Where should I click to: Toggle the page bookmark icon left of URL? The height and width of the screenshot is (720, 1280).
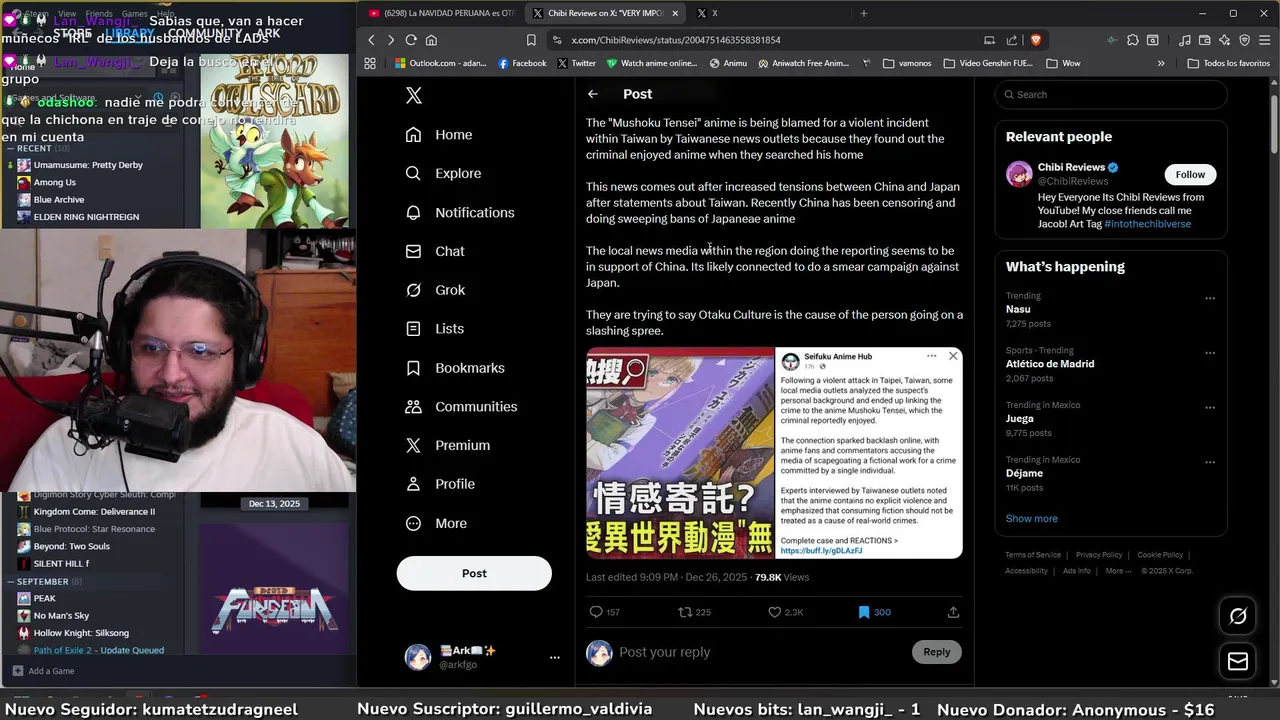tap(531, 40)
